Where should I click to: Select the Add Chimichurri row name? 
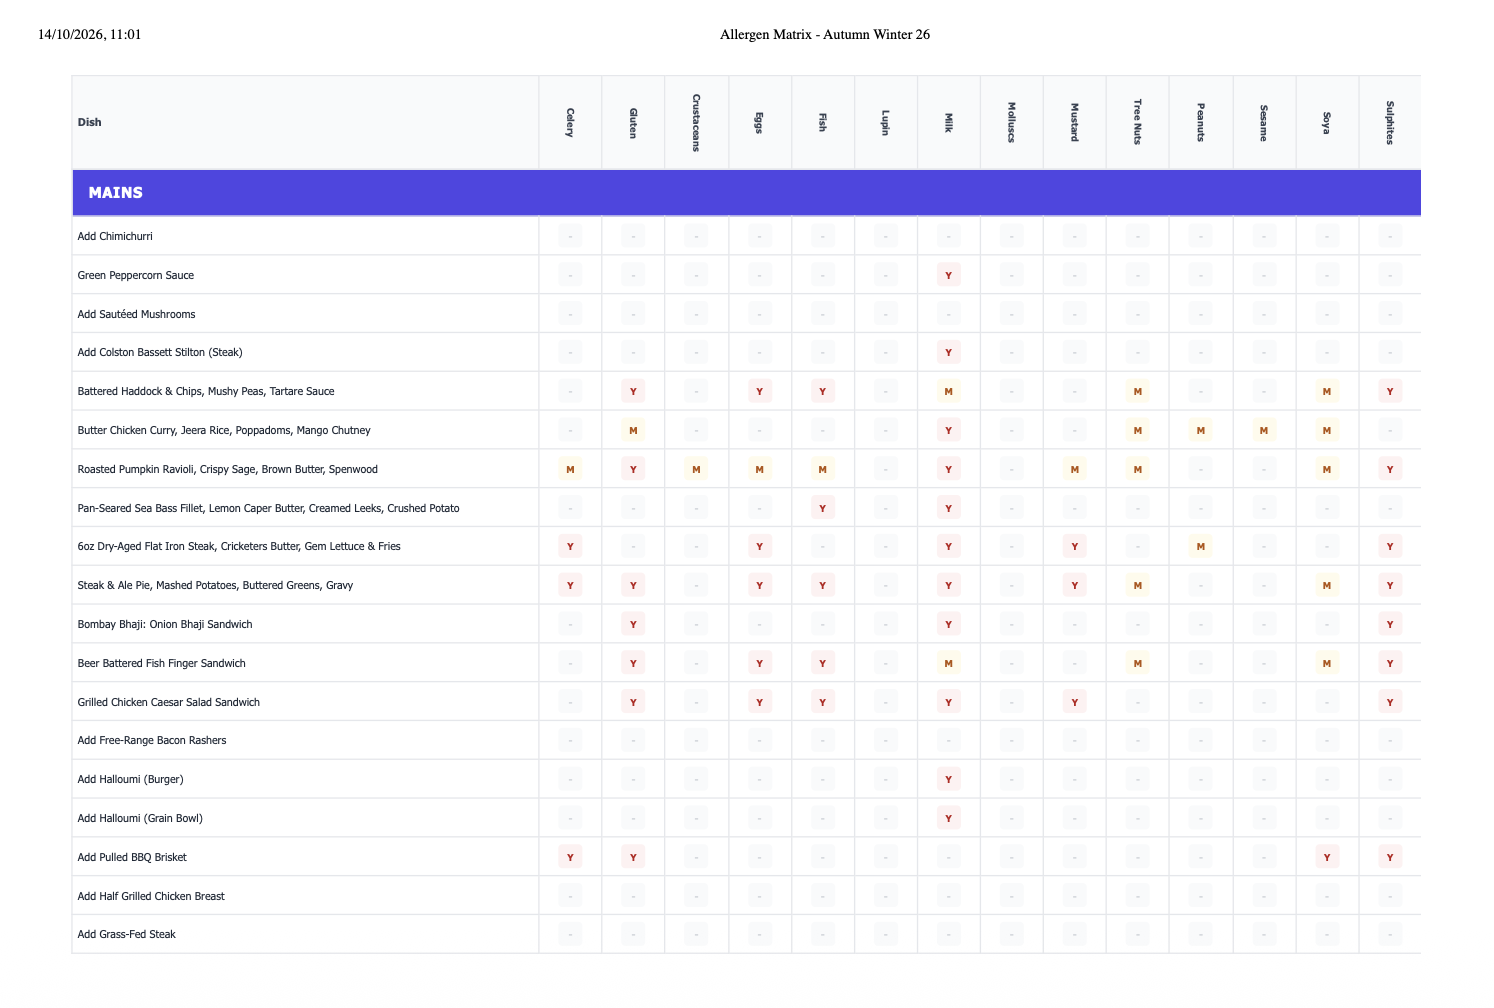click(x=115, y=236)
